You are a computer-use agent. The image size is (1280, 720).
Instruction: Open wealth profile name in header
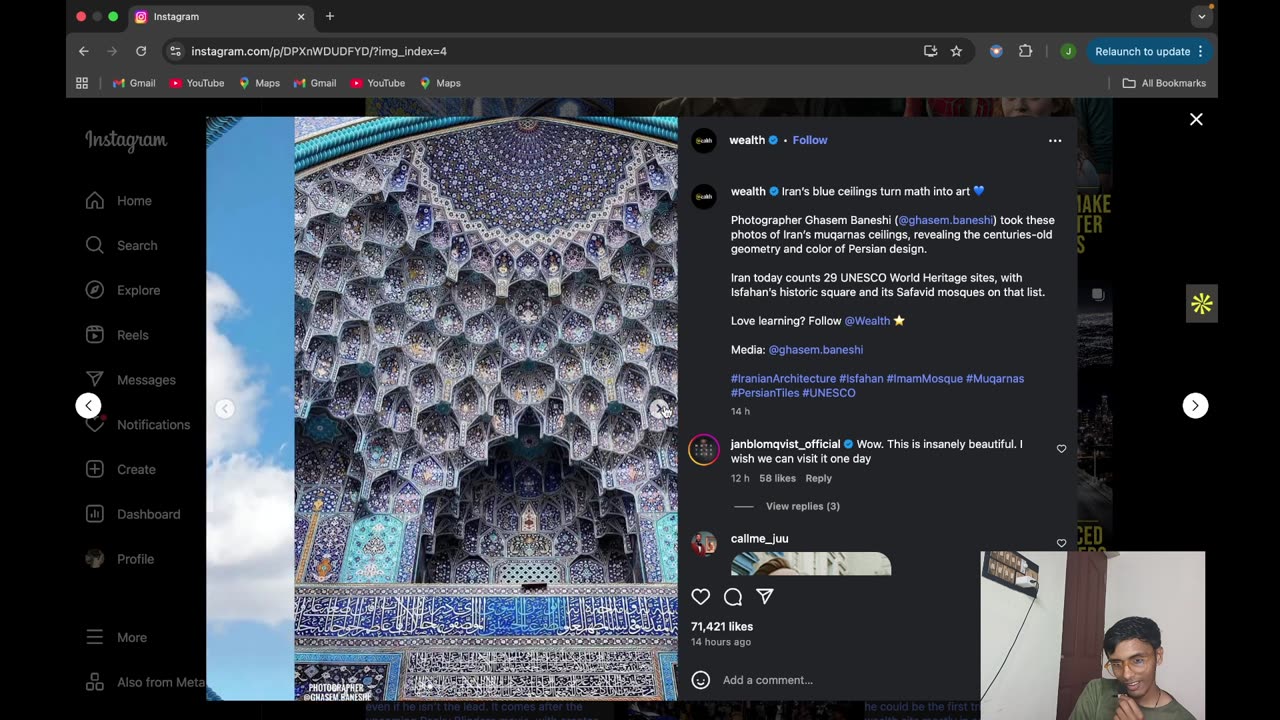point(747,141)
